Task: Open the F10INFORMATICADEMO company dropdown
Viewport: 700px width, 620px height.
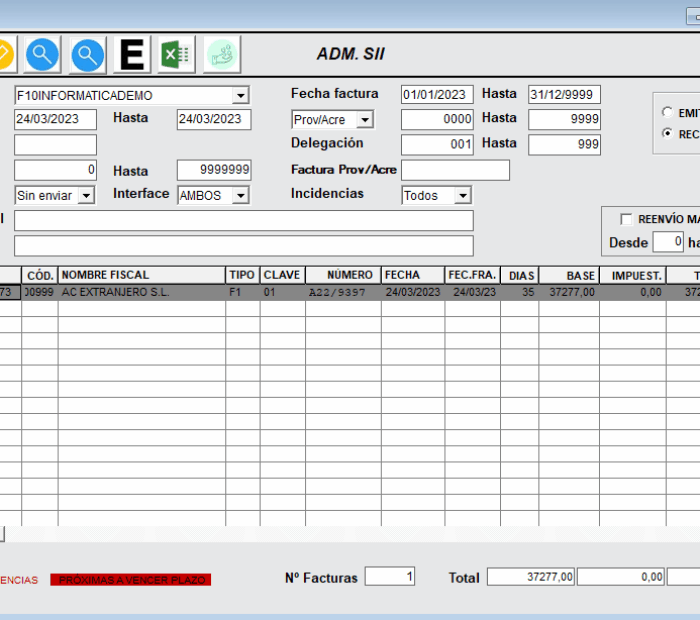Action: pos(240,96)
